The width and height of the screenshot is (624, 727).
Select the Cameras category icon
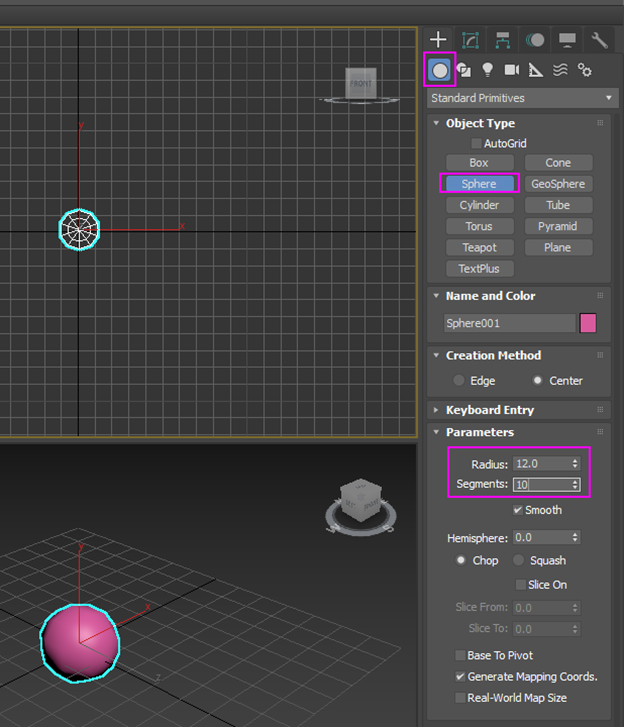[x=512, y=70]
